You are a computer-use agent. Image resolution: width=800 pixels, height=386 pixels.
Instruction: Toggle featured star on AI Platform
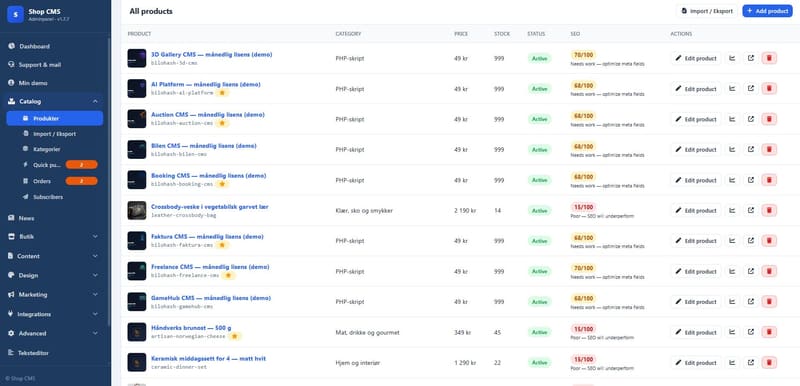(x=222, y=93)
